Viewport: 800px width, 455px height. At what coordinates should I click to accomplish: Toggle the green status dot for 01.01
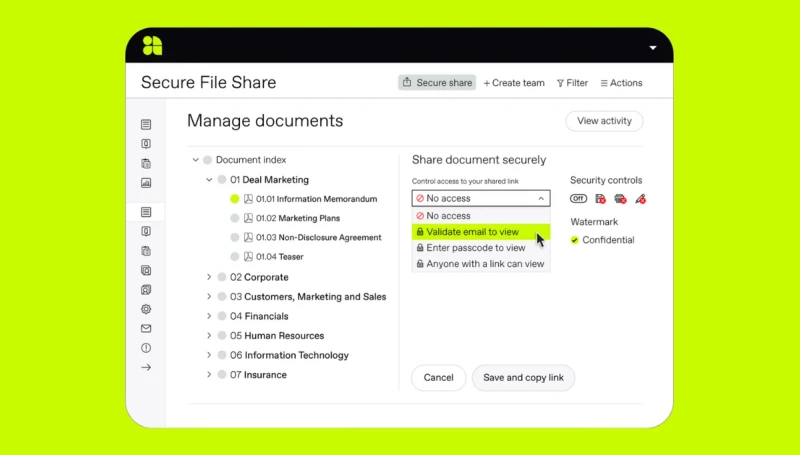pos(235,199)
